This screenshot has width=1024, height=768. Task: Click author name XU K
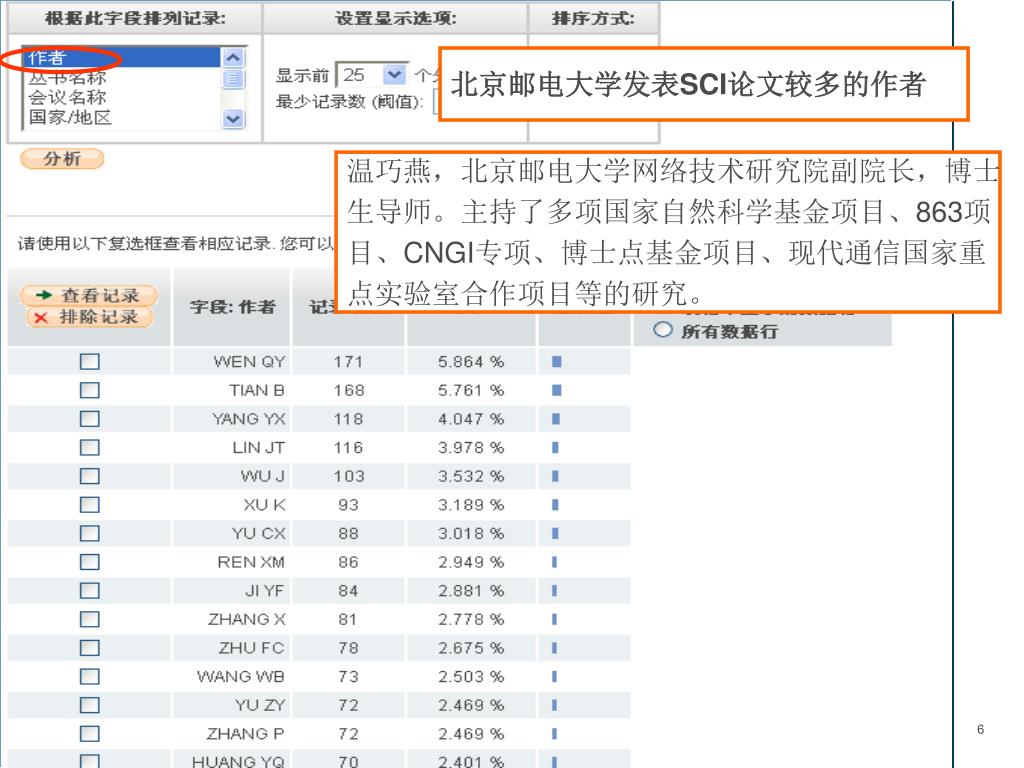[x=264, y=505]
